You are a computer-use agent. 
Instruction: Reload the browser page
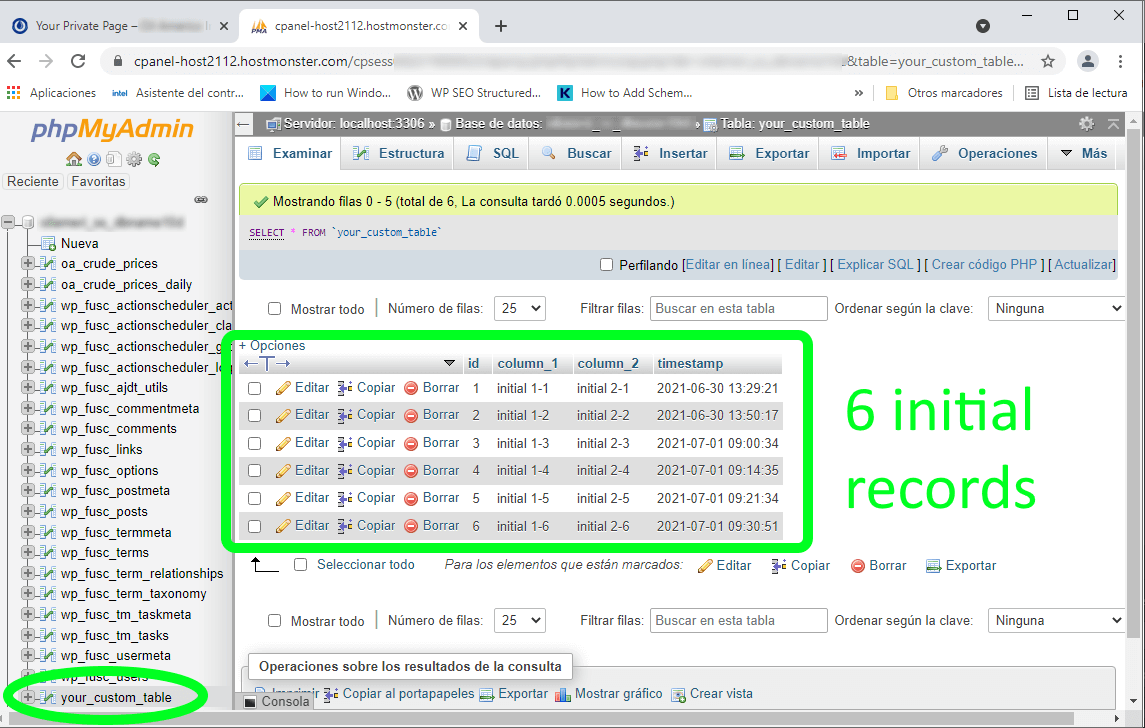click(x=78, y=61)
